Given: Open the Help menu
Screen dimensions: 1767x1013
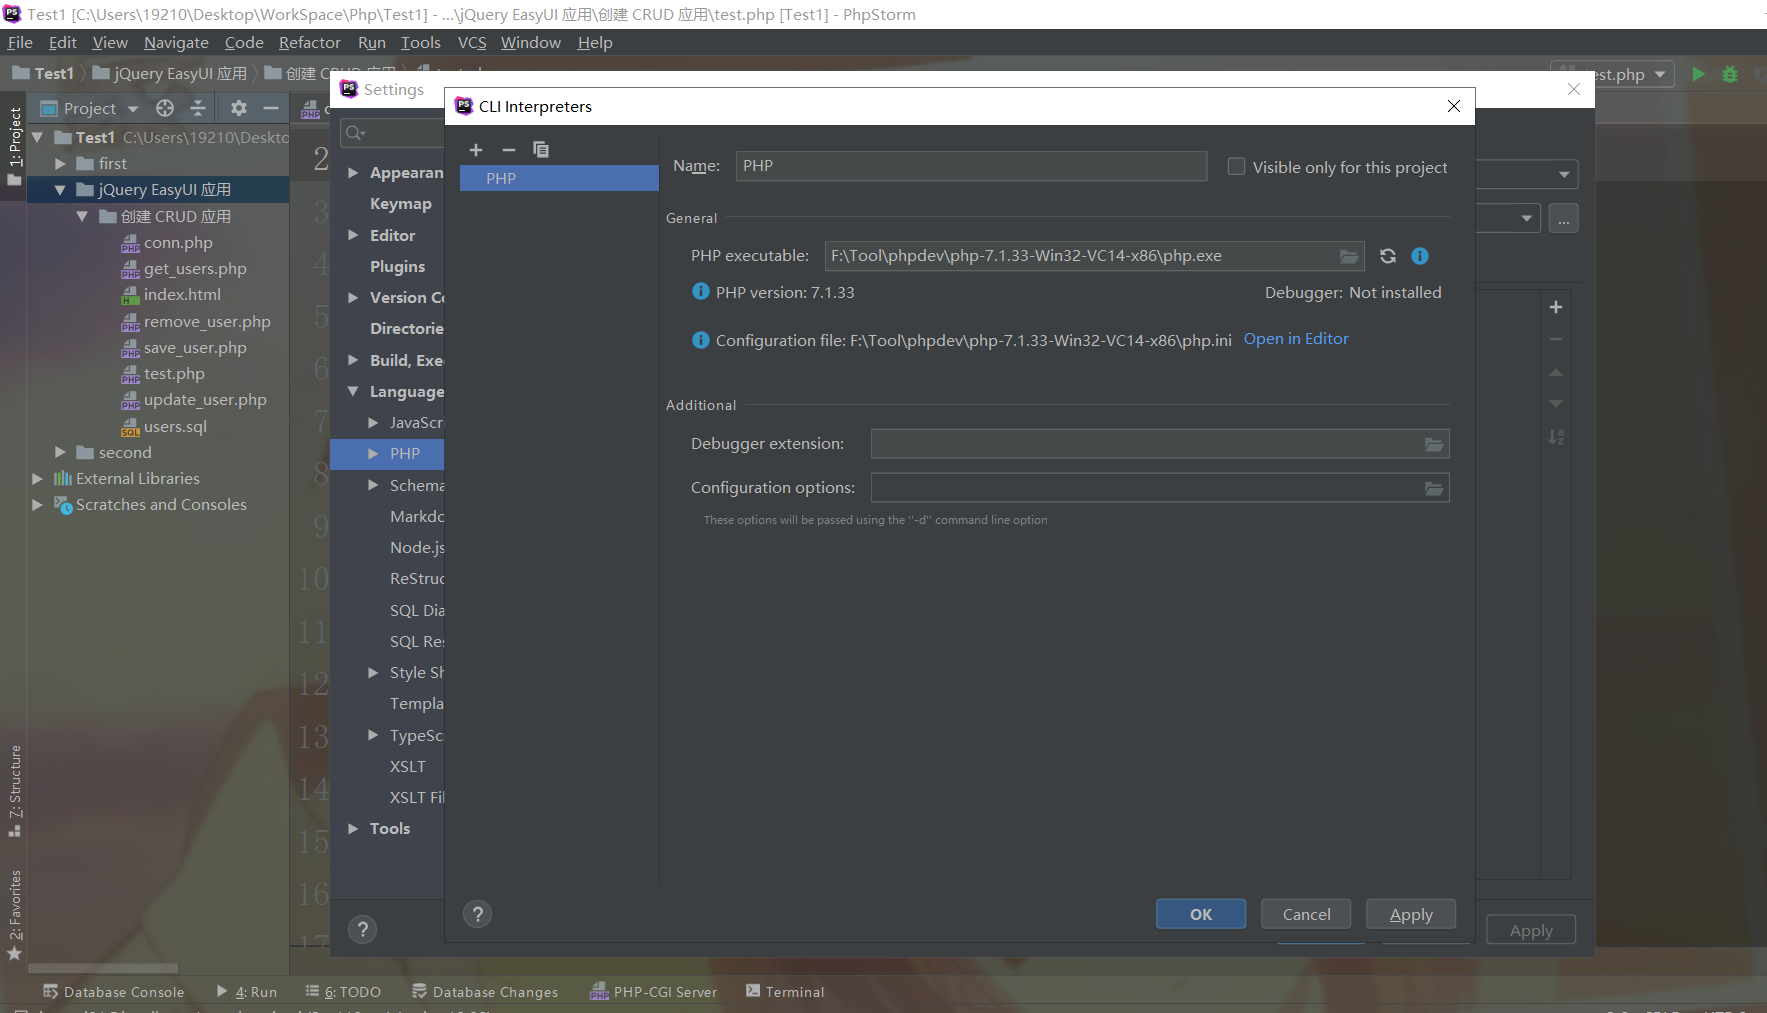Looking at the screenshot, I should tap(595, 42).
